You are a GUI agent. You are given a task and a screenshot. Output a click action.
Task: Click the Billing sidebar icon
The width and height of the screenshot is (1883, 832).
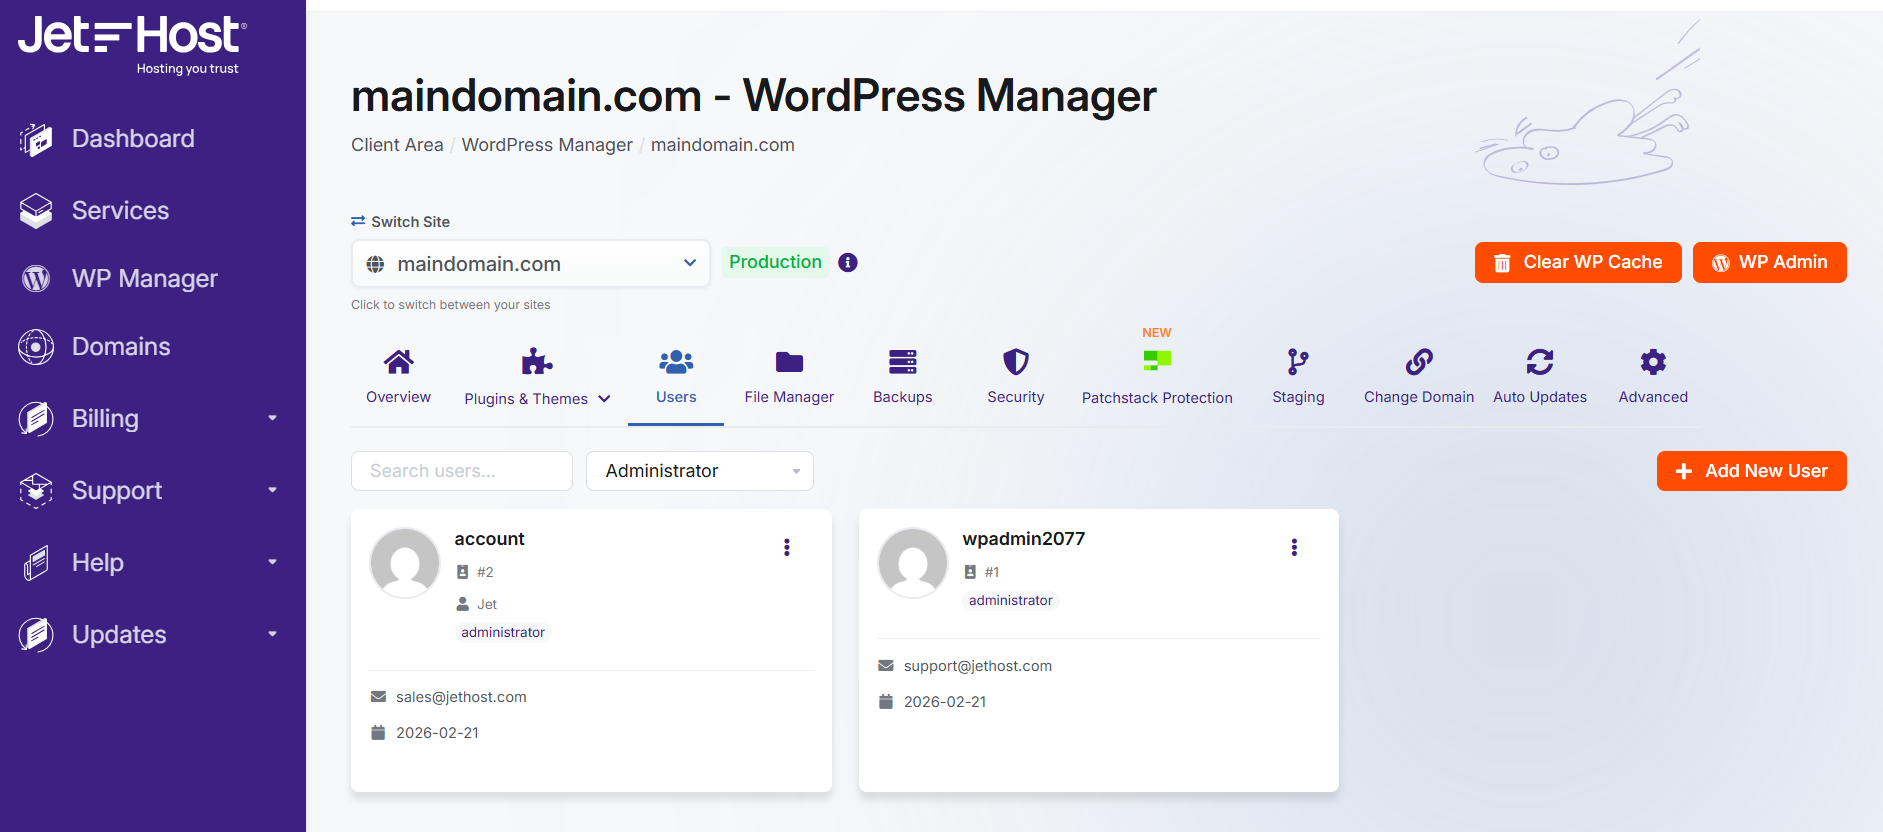pyautogui.click(x=36, y=419)
